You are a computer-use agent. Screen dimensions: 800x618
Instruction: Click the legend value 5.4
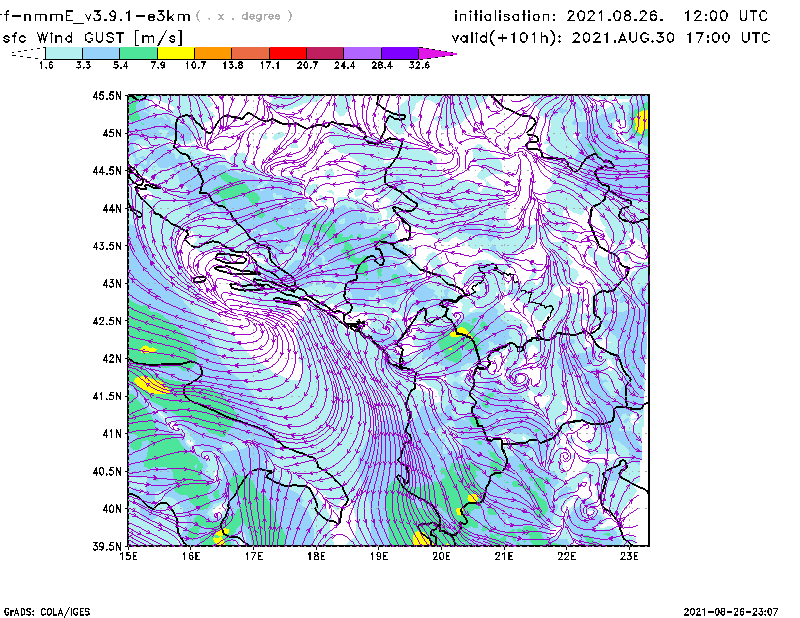[120, 65]
